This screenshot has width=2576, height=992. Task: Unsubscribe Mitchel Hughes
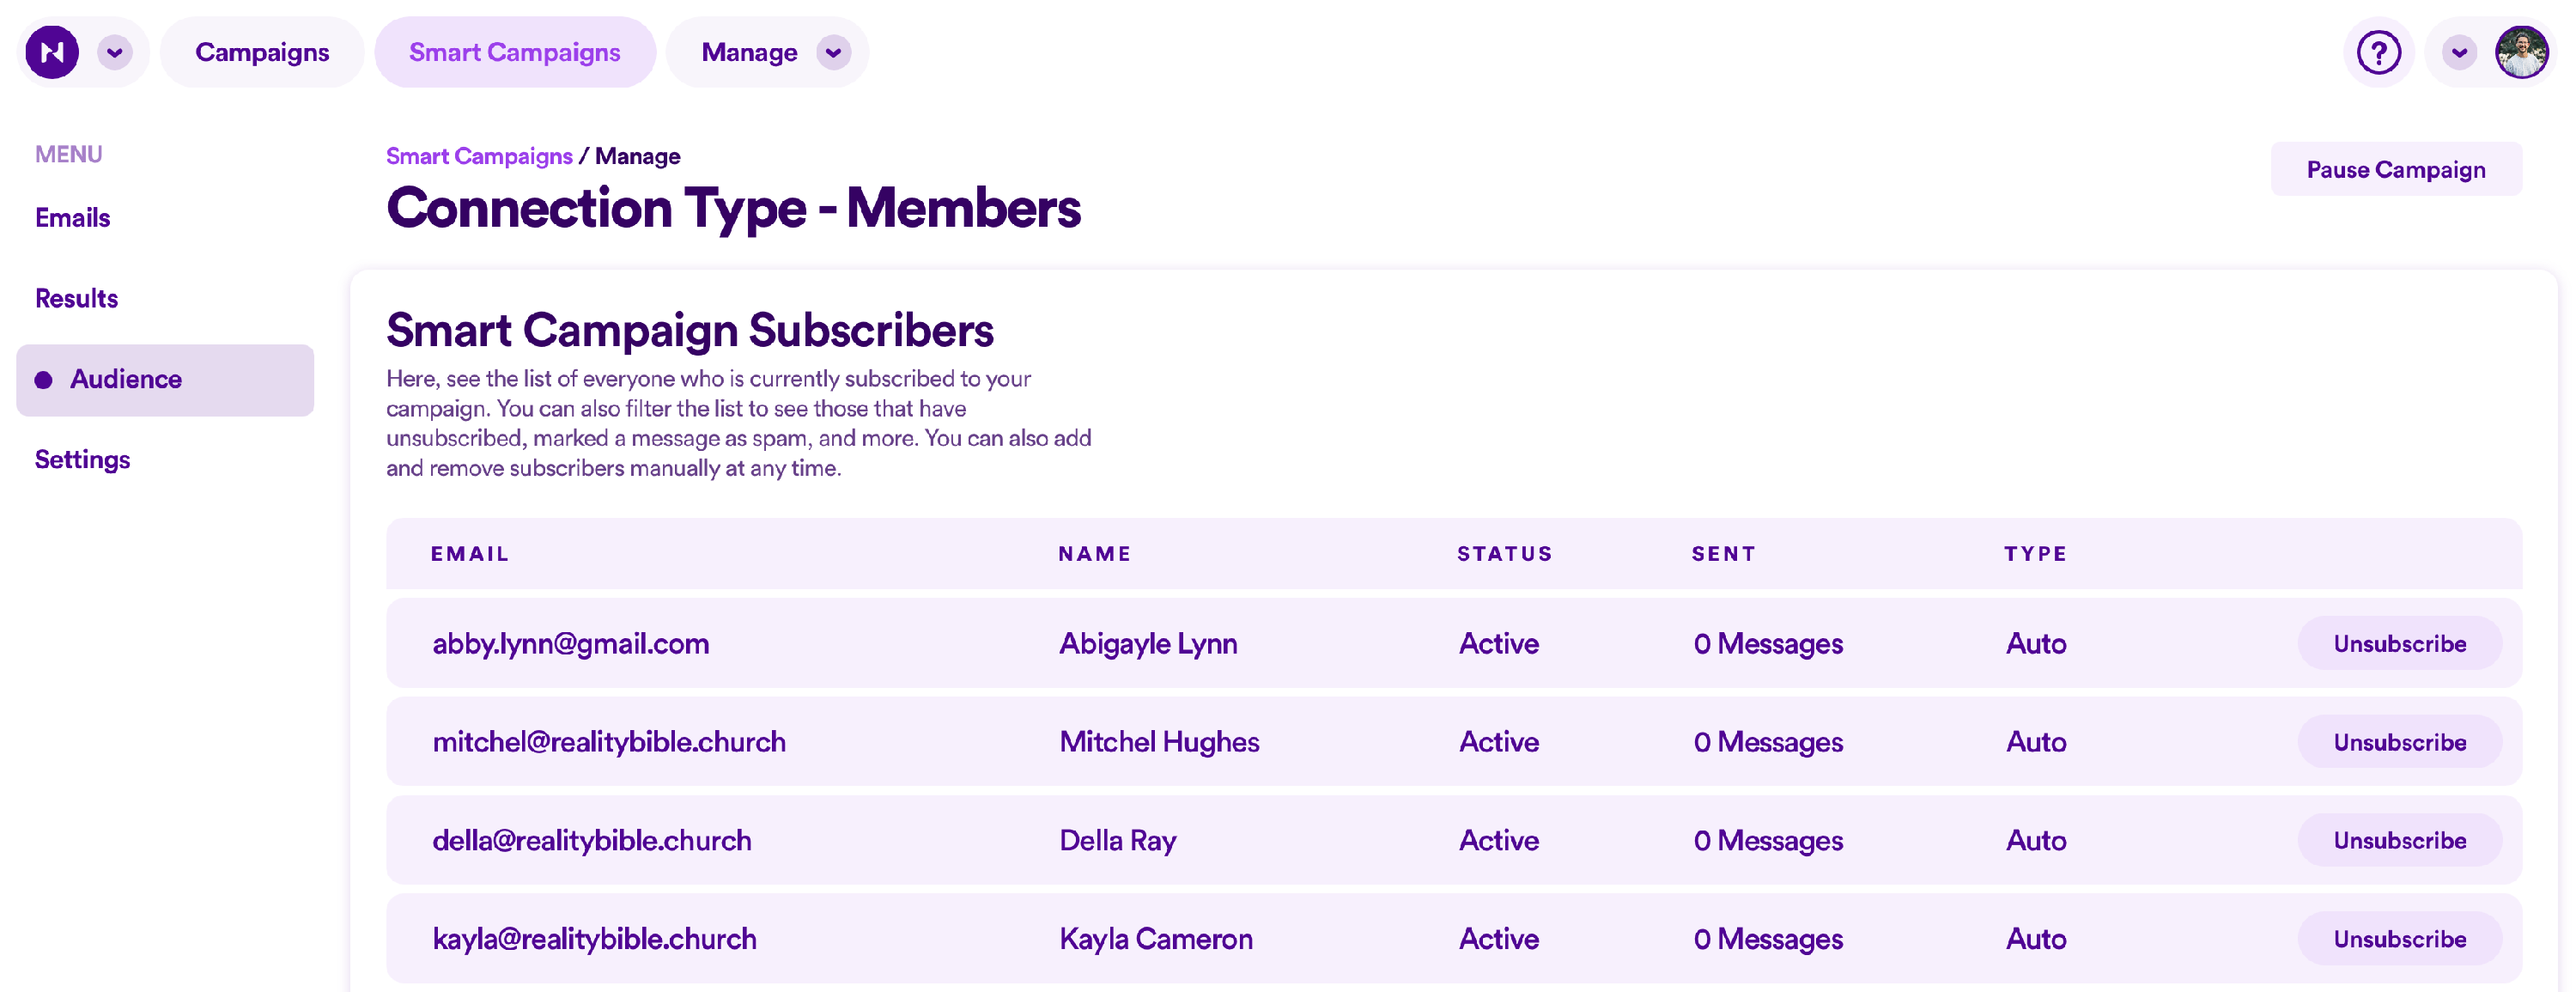point(2399,742)
